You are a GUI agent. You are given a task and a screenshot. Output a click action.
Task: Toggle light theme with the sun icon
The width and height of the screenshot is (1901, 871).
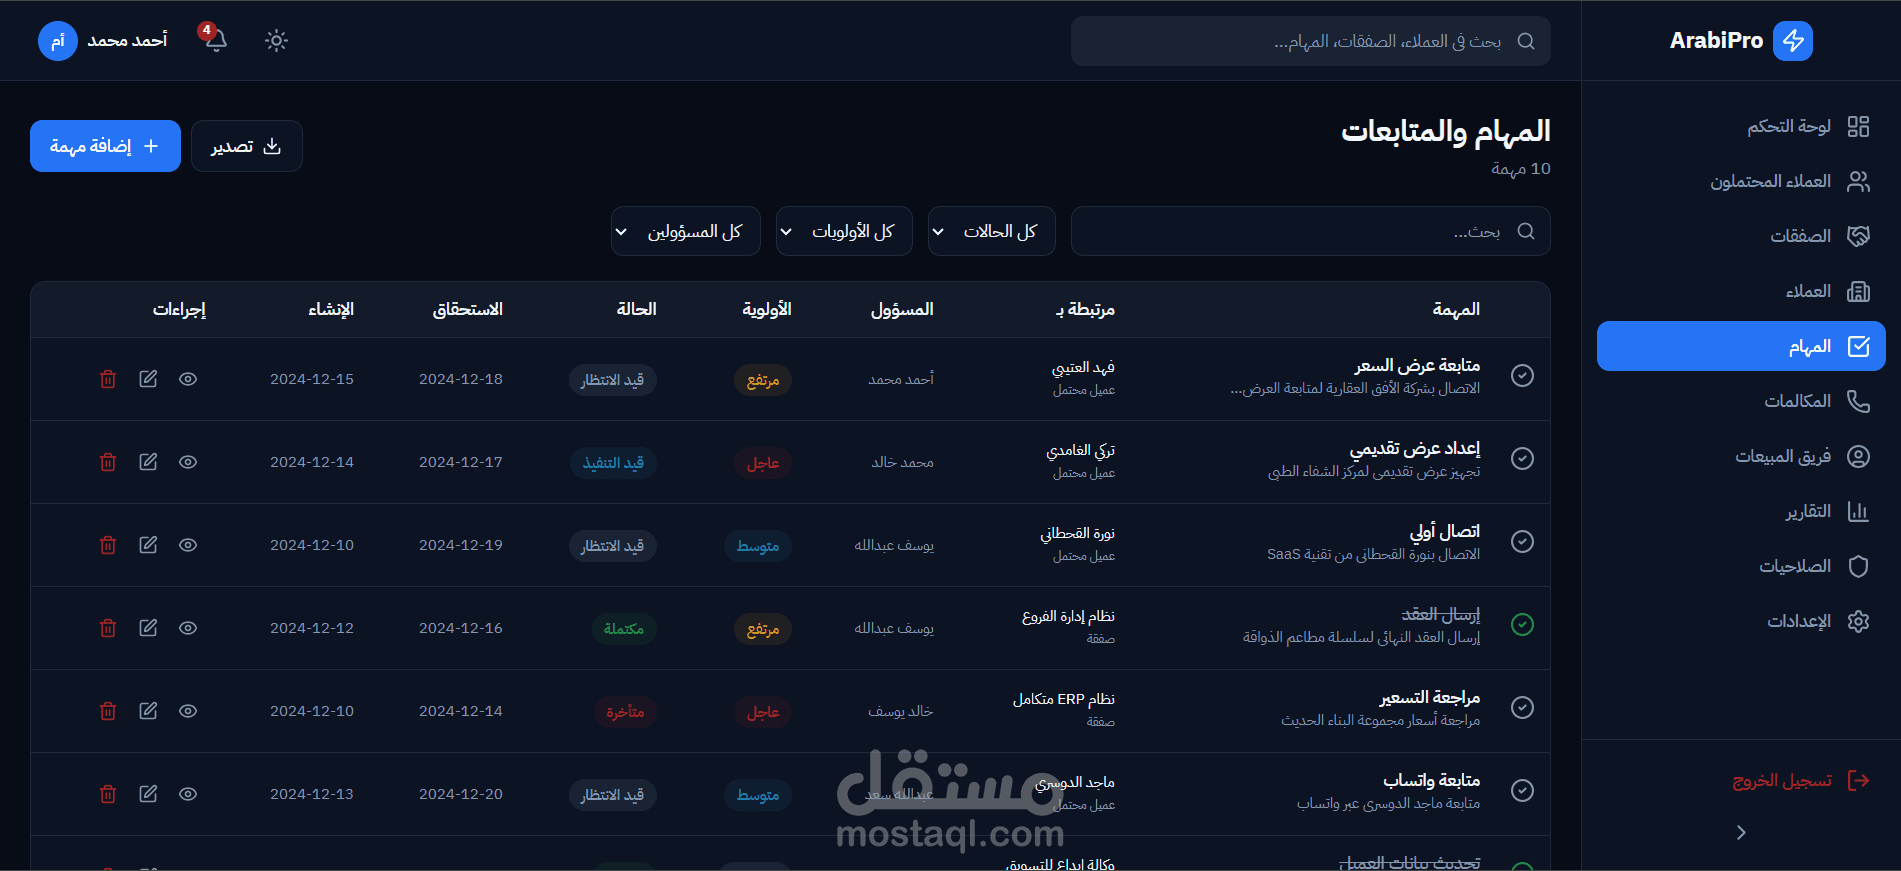click(276, 40)
